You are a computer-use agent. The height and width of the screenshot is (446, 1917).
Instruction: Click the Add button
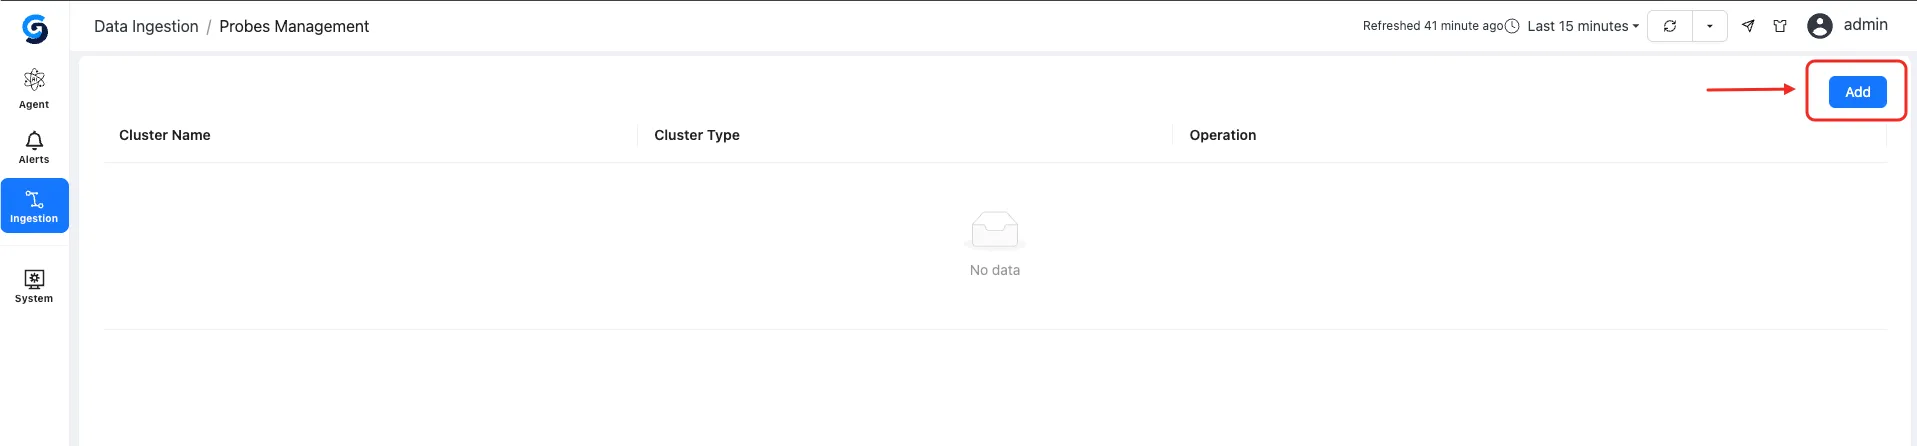[1857, 92]
